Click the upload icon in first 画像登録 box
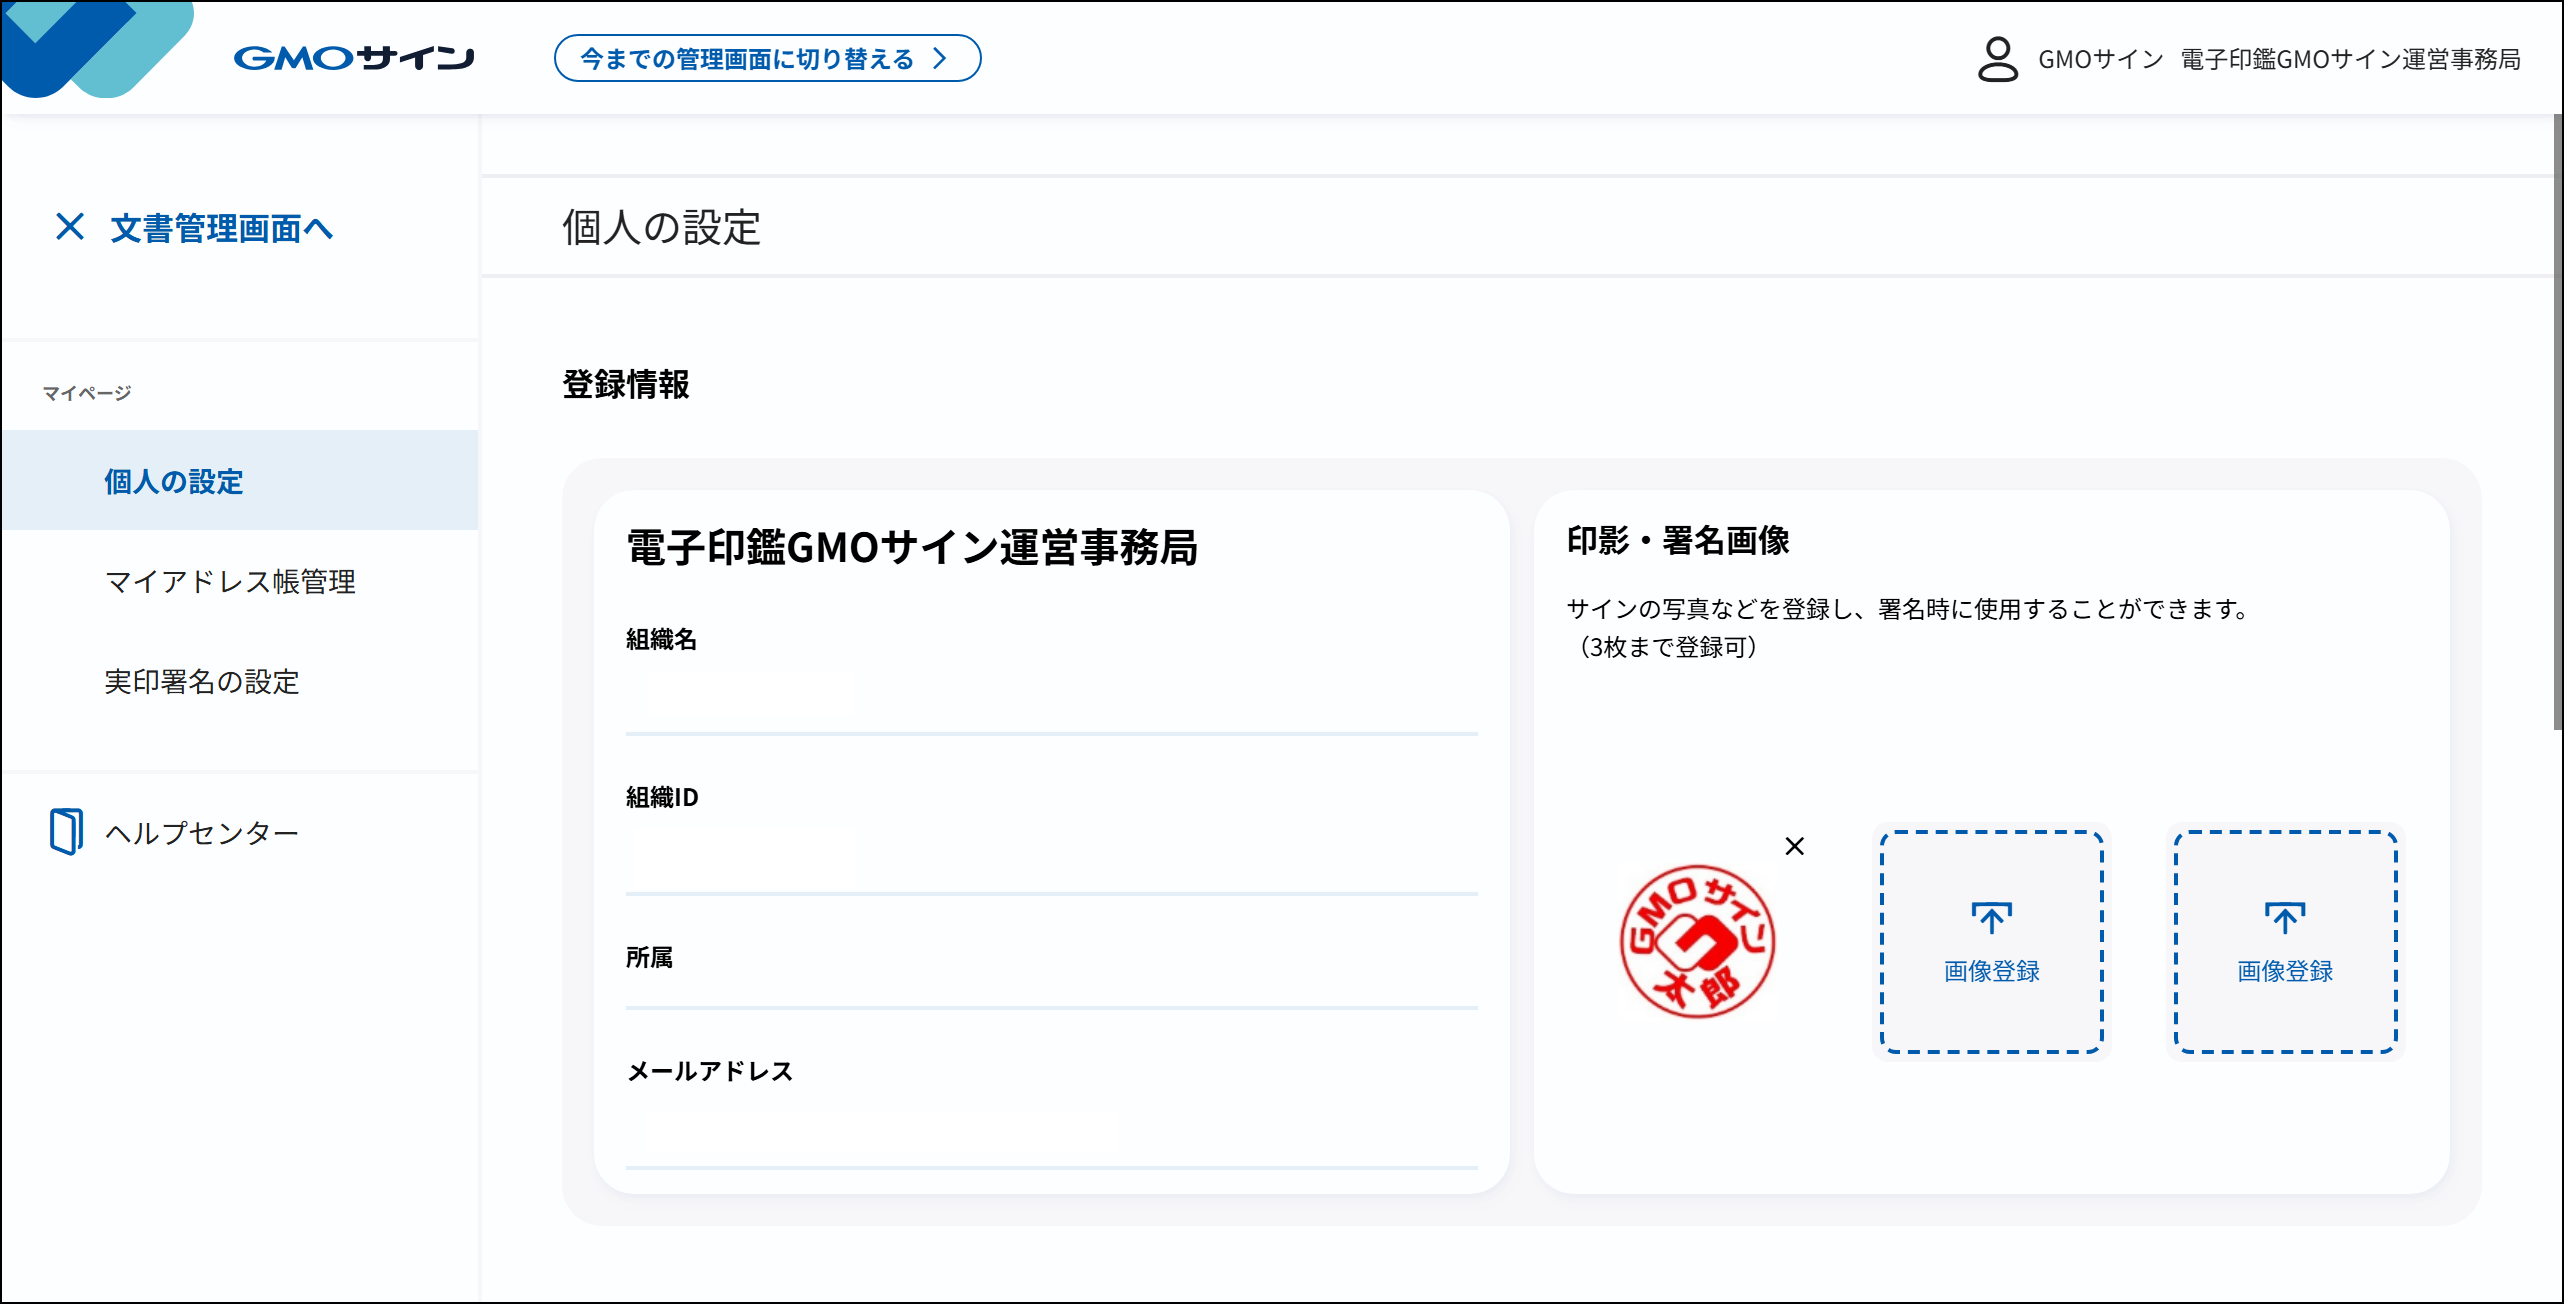This screenshot has width=2564, height=1304. 1991,916
